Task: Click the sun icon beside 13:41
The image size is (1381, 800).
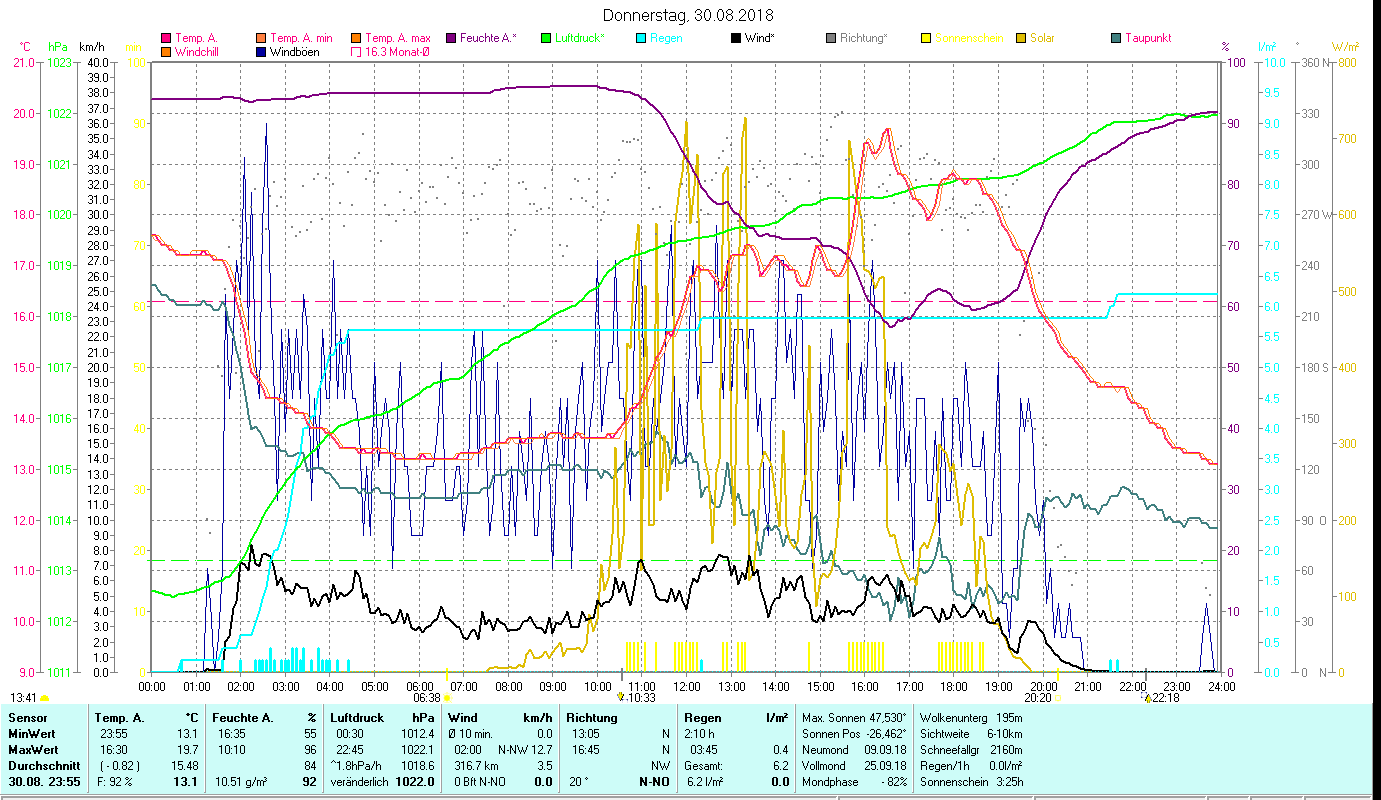Action: click(44, 698)
